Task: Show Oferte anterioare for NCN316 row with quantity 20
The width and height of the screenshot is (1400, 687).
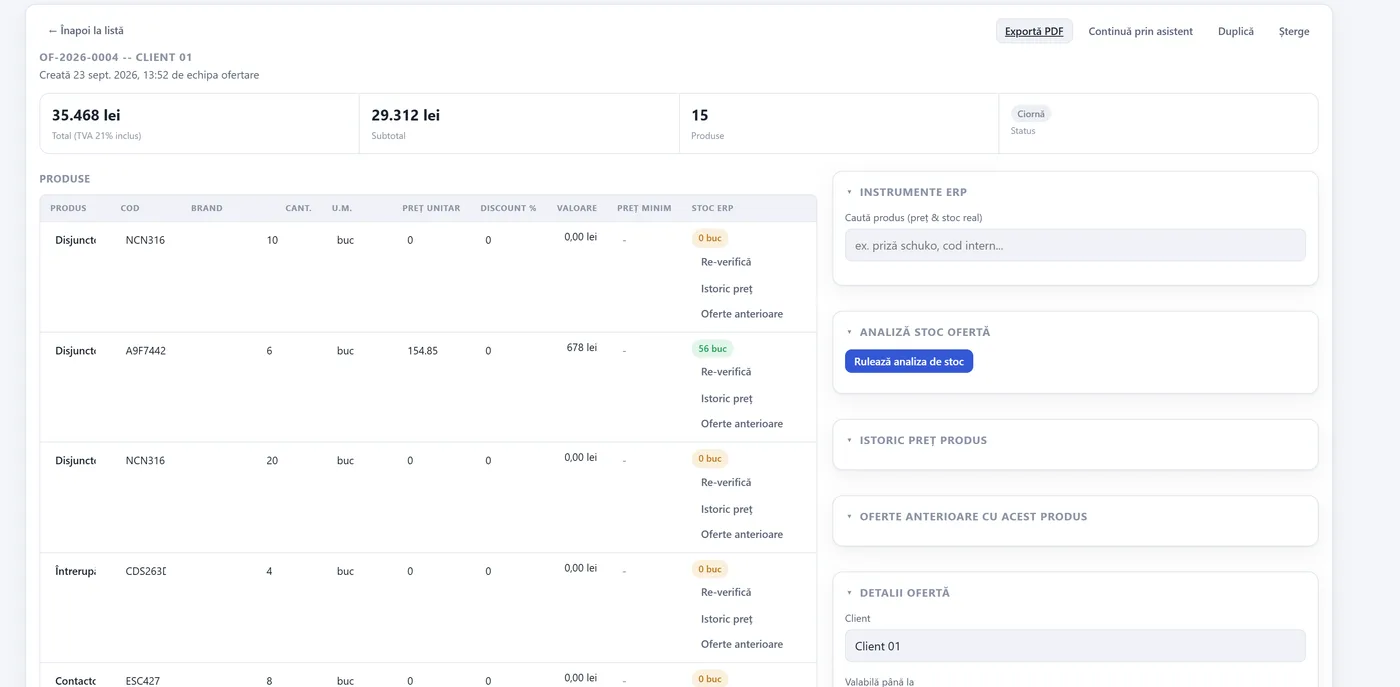Action: tap(742, 534)
